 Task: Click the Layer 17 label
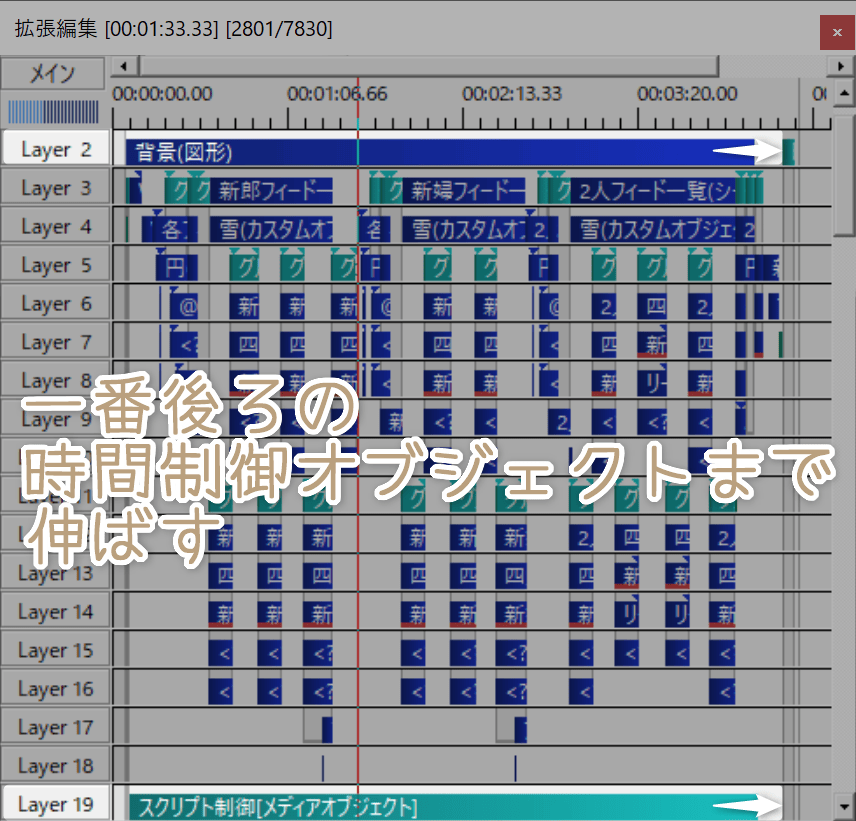tap(55, 726)
